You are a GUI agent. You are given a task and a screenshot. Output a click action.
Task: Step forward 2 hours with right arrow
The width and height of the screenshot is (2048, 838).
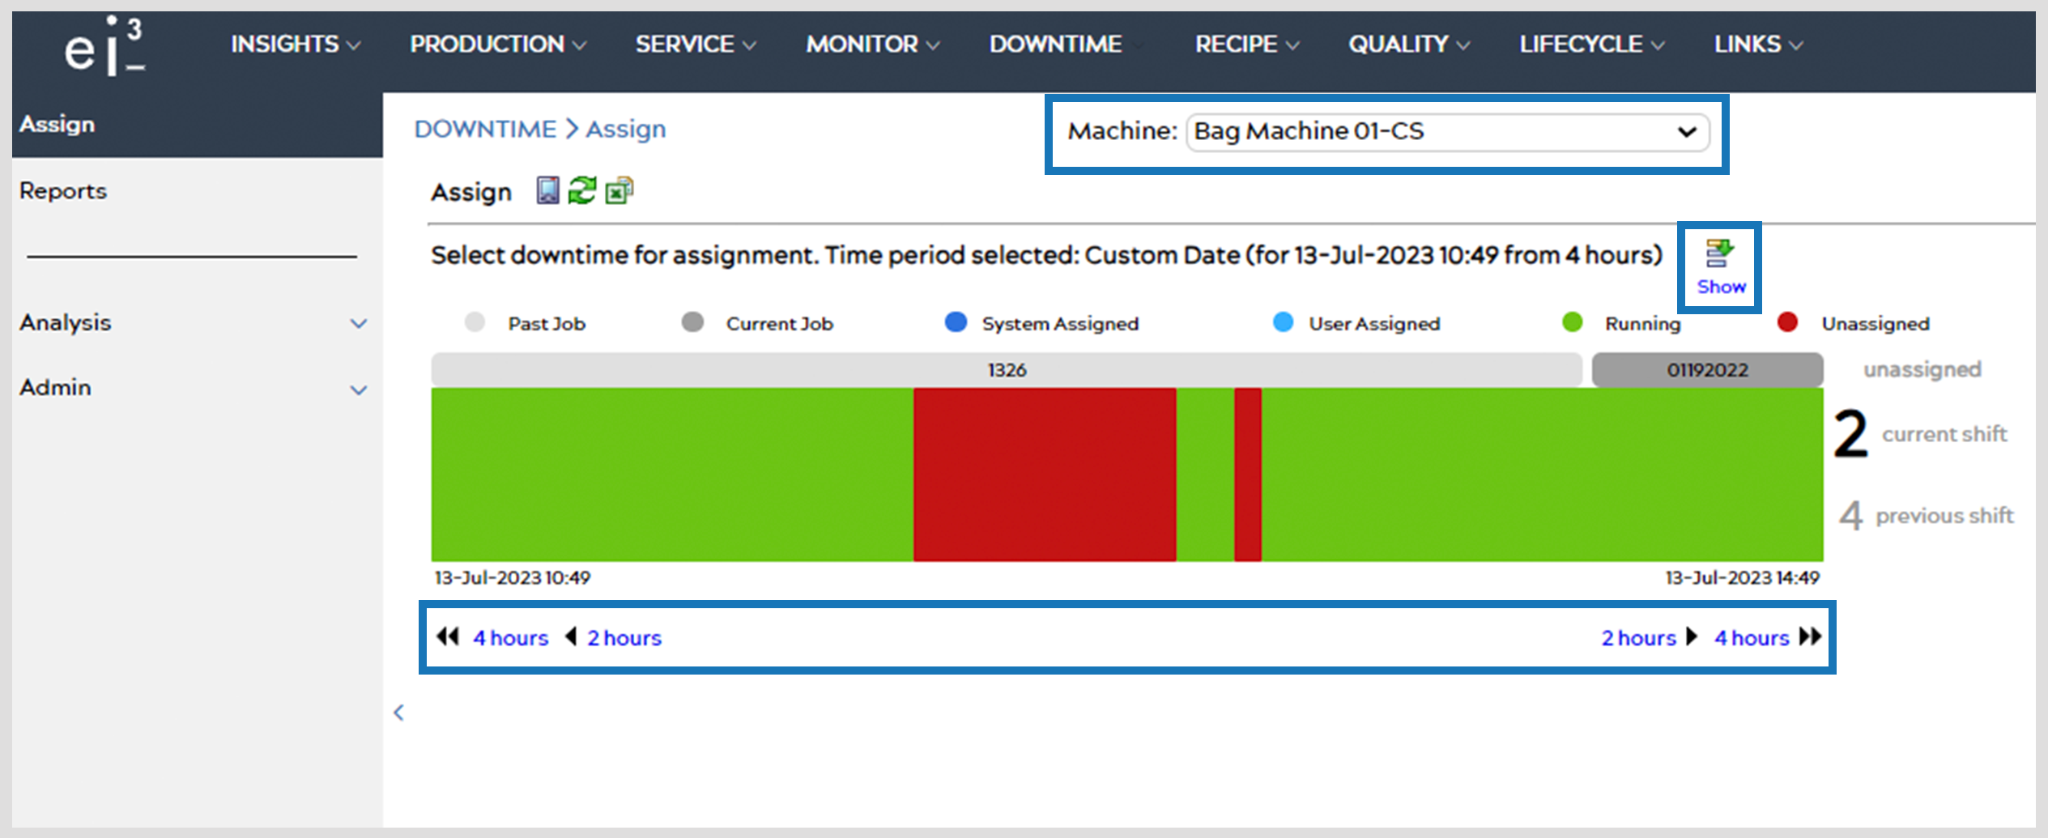[1692, 637]
